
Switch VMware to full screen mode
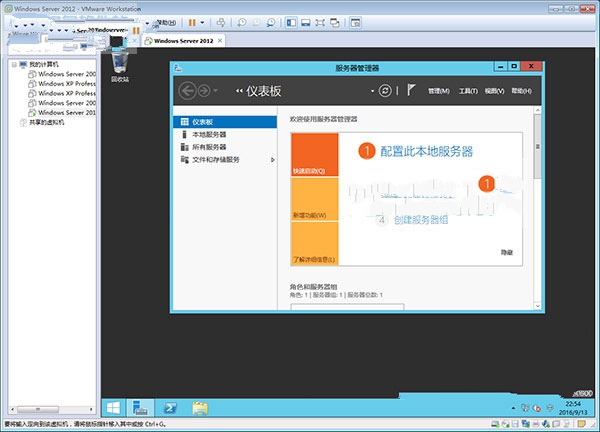coord(320,23)
